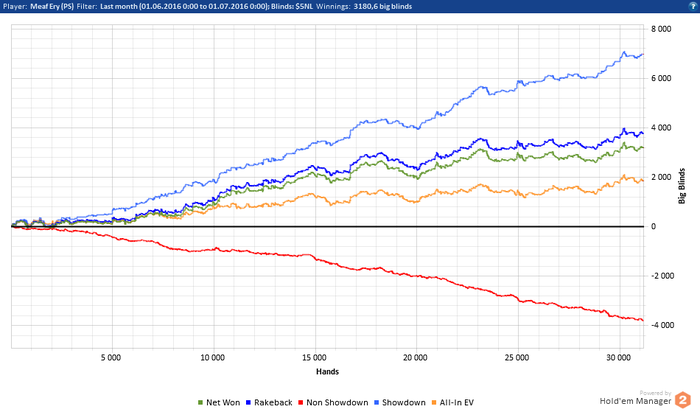Viewport: 700px width, 412px height.
Task: Click the Last month filter date range
Action: [x=184, y=6]
